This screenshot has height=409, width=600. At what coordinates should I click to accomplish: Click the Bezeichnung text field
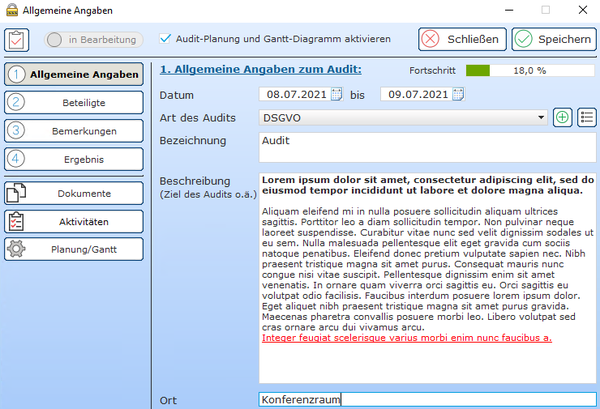427,147
